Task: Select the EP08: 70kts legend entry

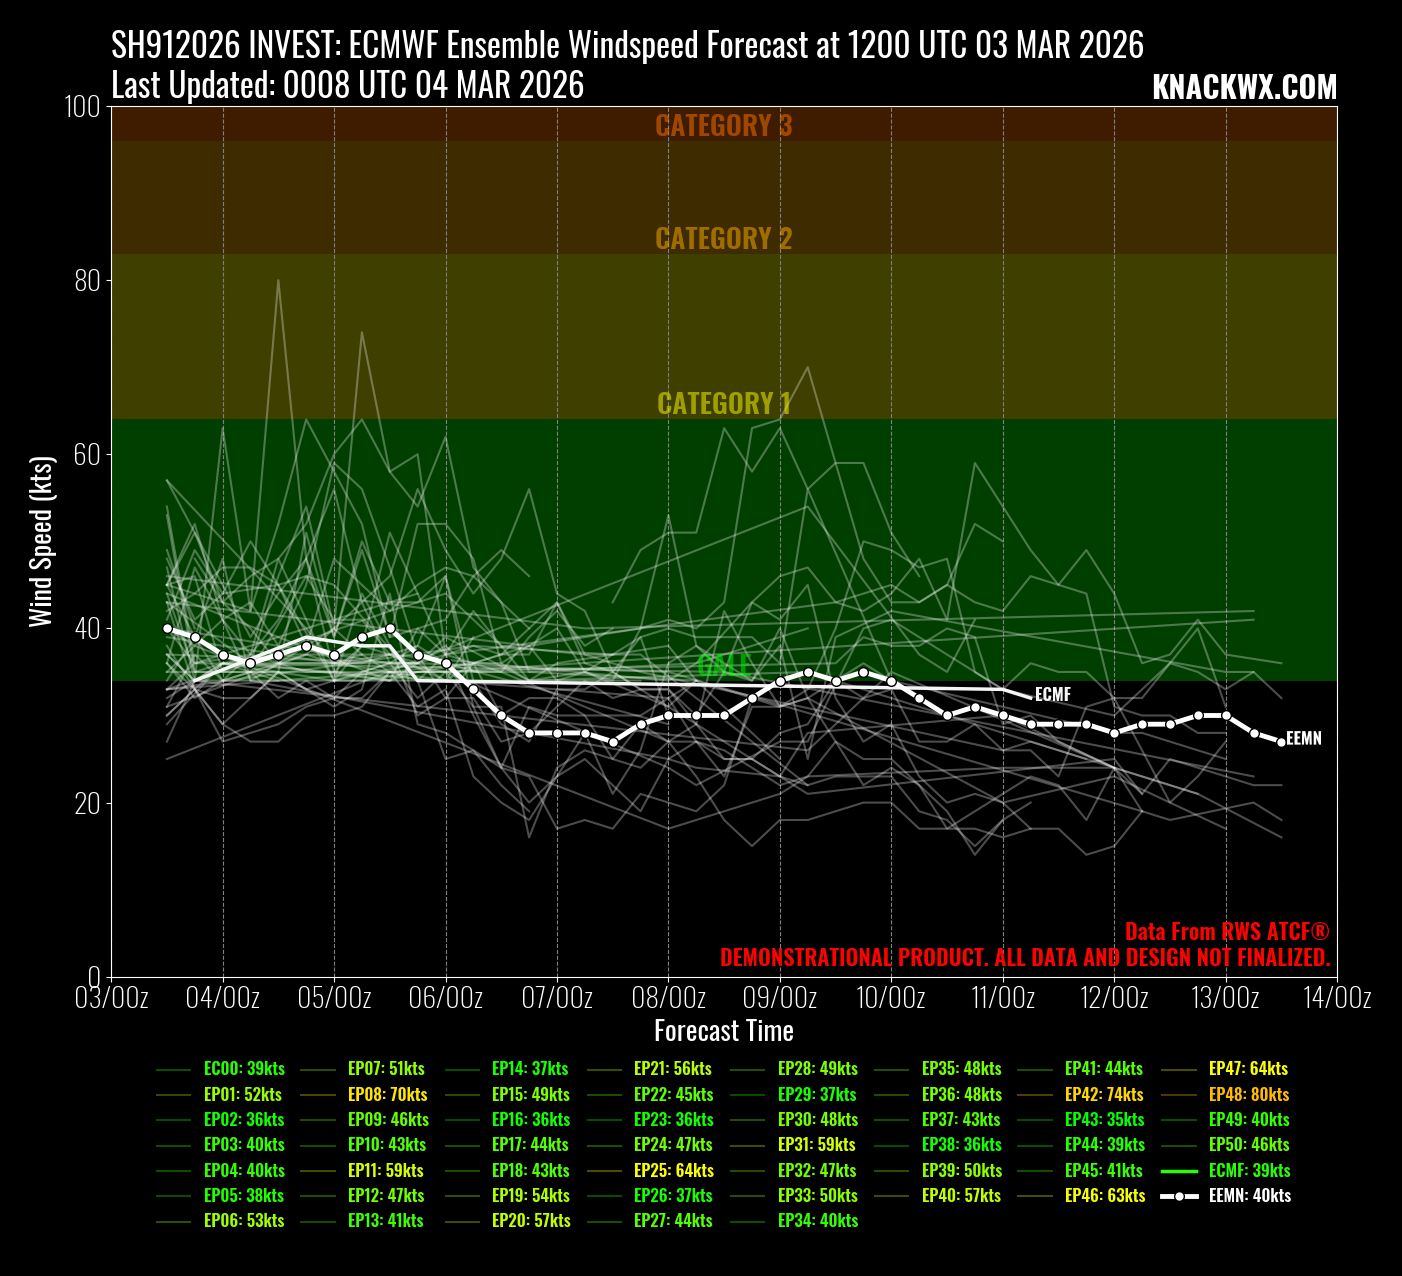Action: point(387,1094)
